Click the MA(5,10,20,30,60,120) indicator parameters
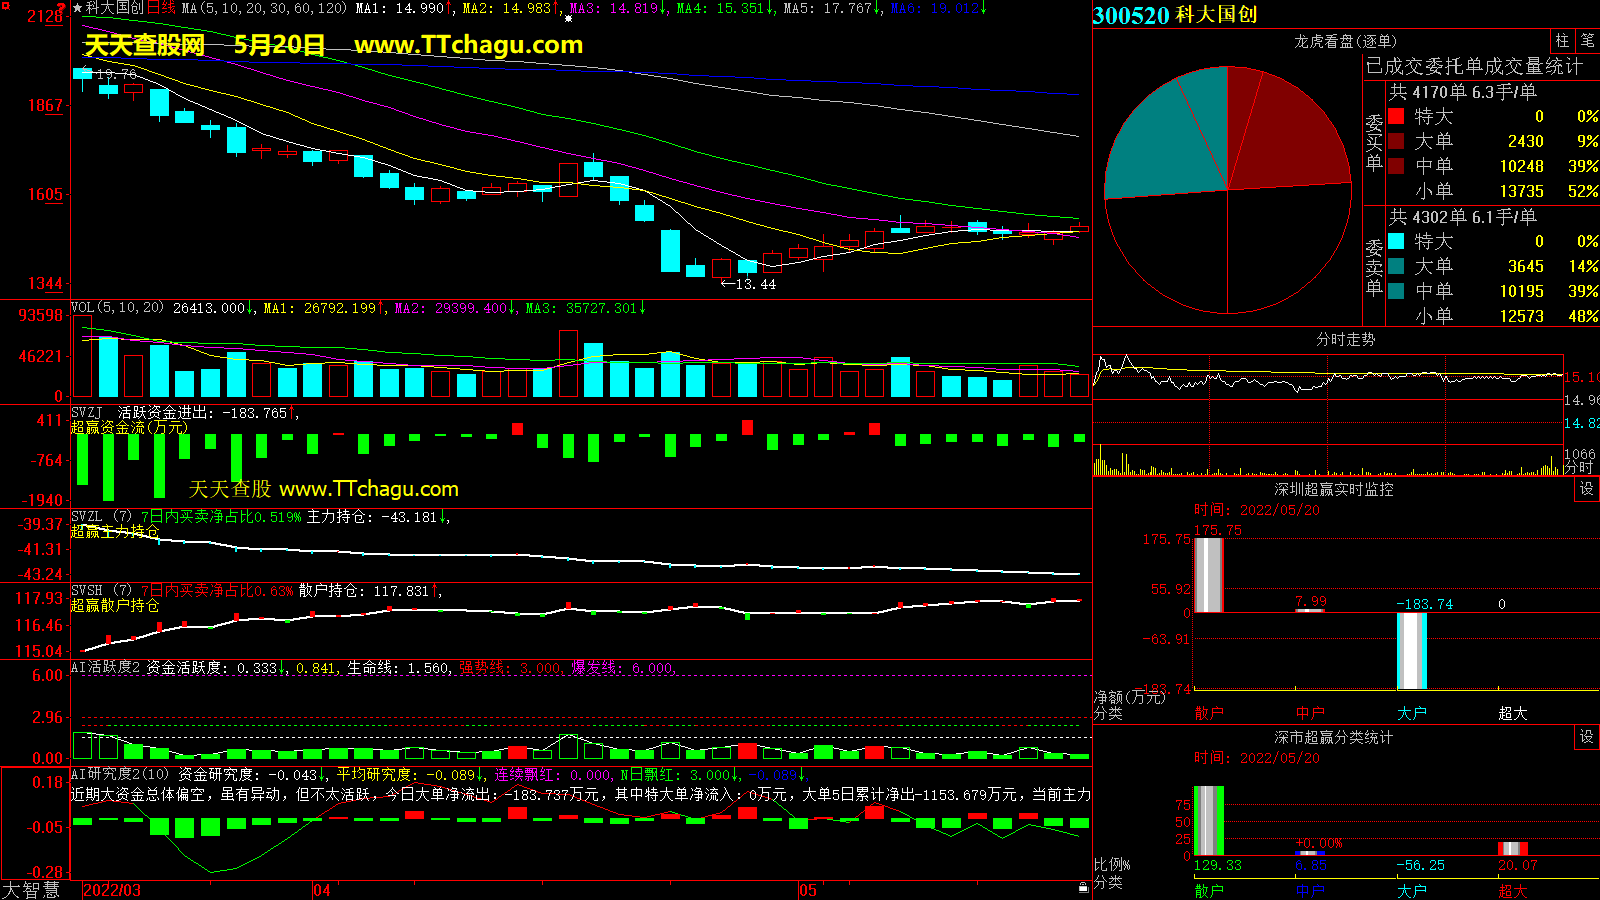This screenshot has height=900, width=1600. pyautogui.click(x=264, y=8)
